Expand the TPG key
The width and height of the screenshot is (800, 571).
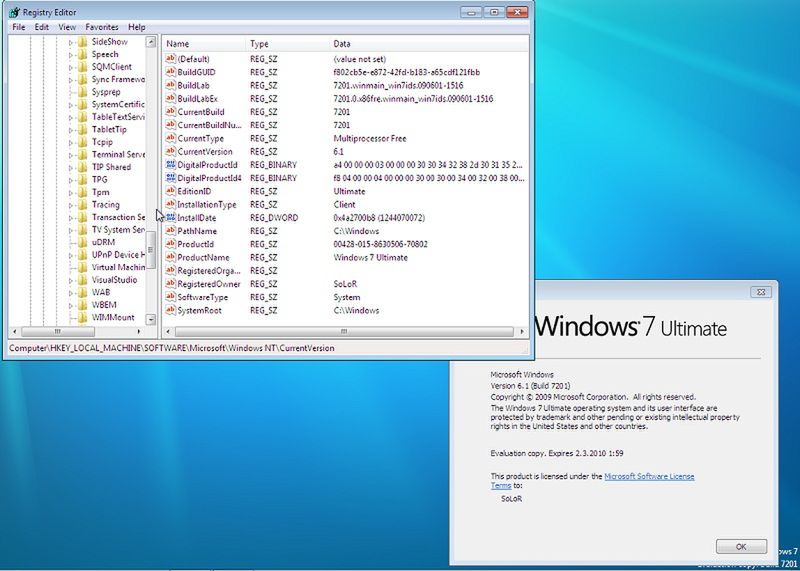tap(71, 180)
